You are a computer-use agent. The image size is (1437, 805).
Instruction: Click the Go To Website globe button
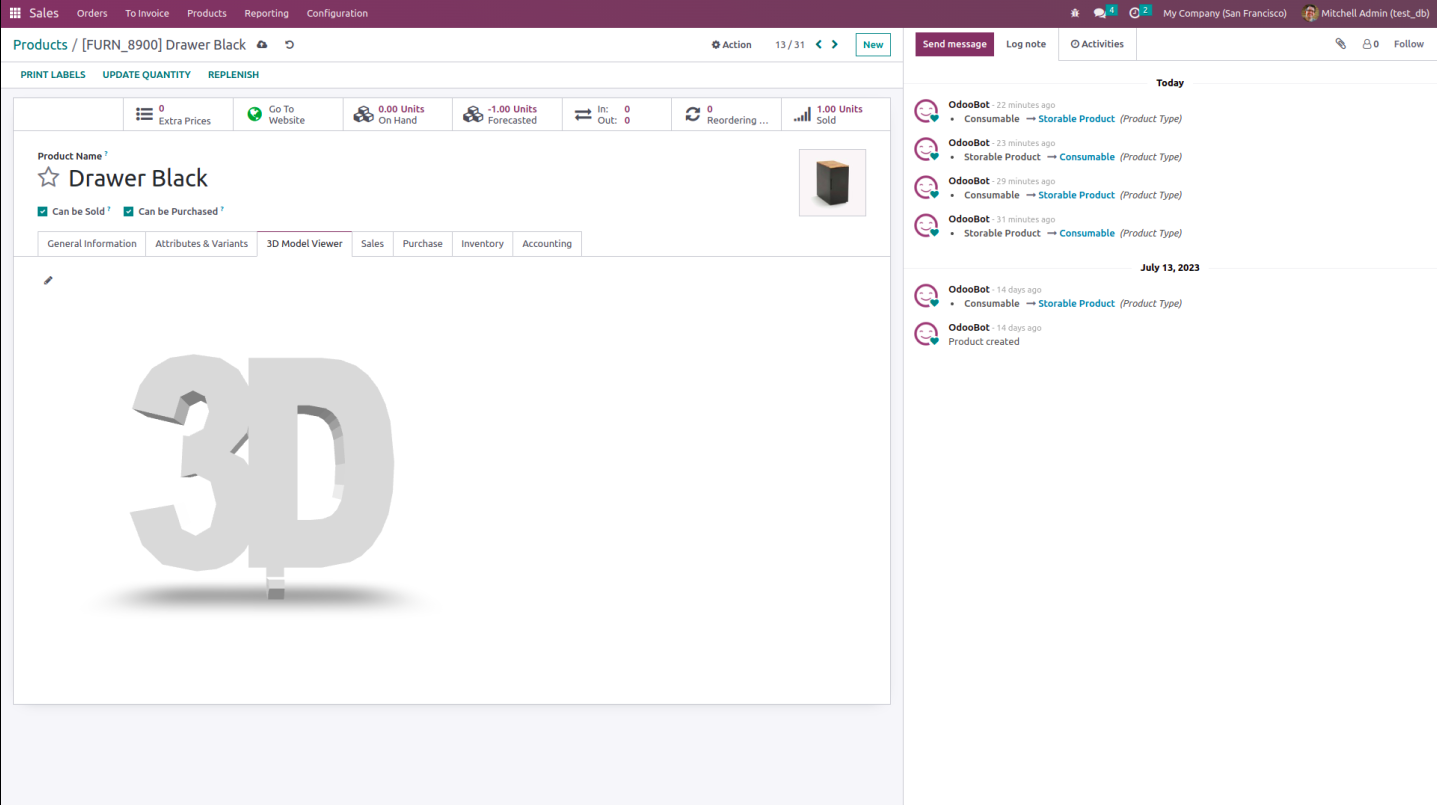pos(288,114)
